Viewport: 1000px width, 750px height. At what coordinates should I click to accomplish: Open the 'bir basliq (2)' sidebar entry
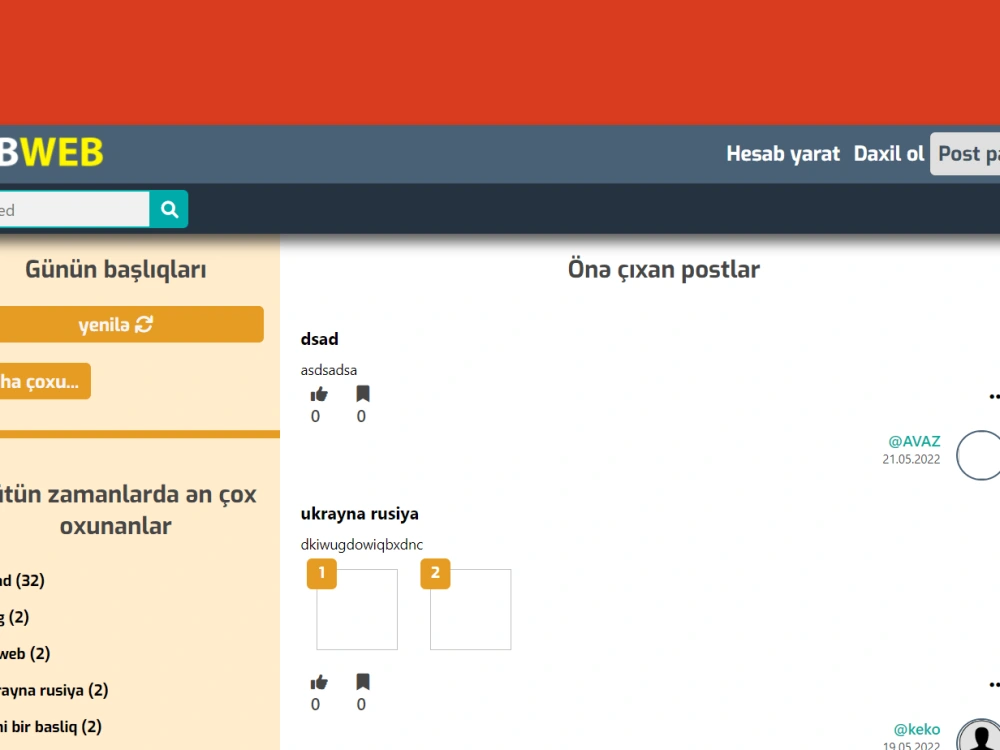pyautogui.click(x=50, y=726)
